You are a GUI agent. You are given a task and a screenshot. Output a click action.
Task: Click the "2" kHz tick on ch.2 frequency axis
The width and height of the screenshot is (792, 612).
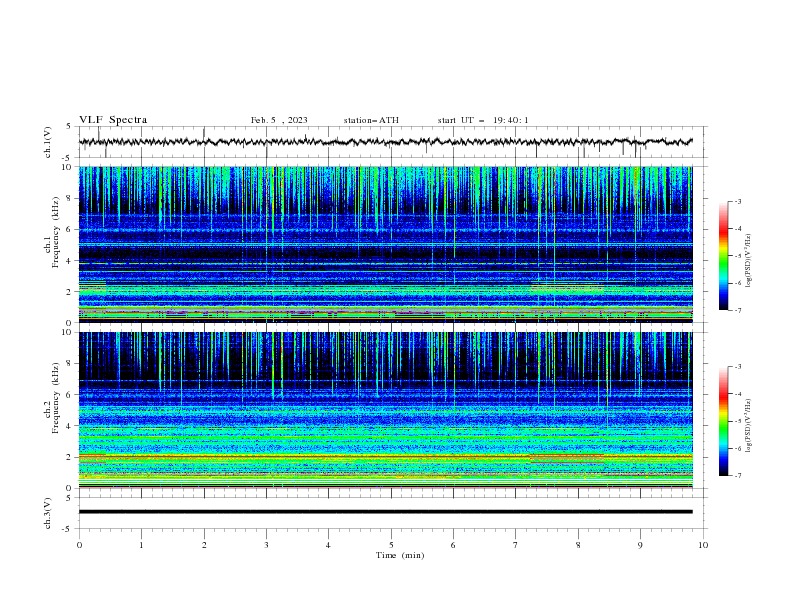point(70,457)
